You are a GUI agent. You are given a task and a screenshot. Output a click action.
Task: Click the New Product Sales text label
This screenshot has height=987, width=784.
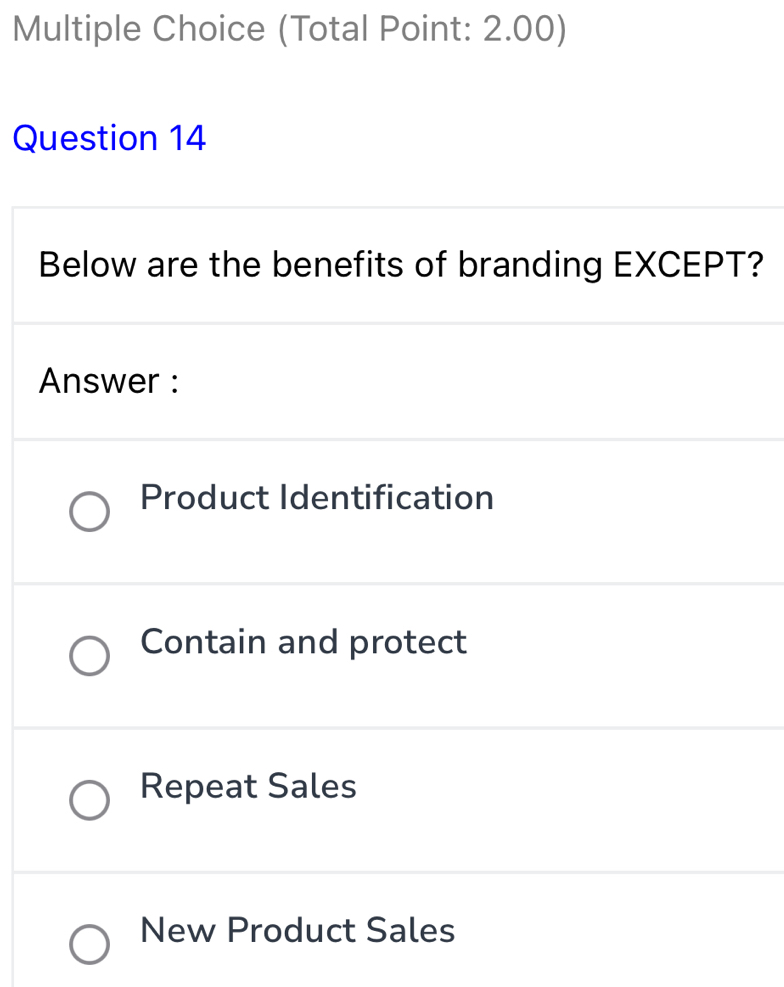coord(296,930)
